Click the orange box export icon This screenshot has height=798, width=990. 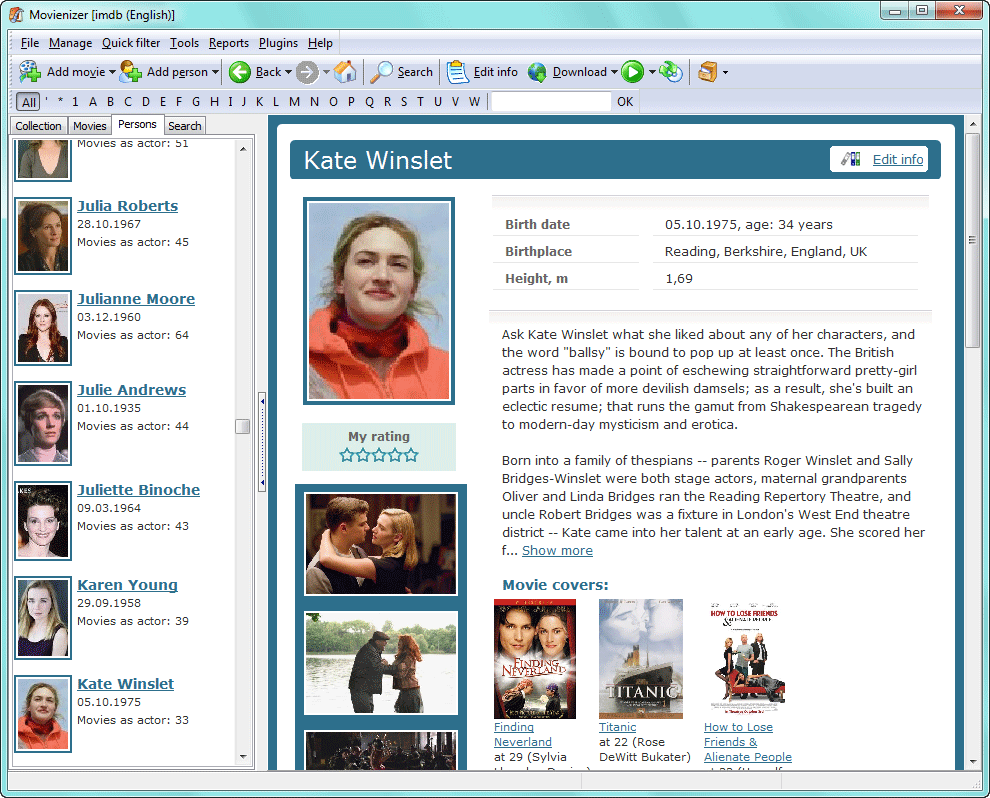[707, 72]
